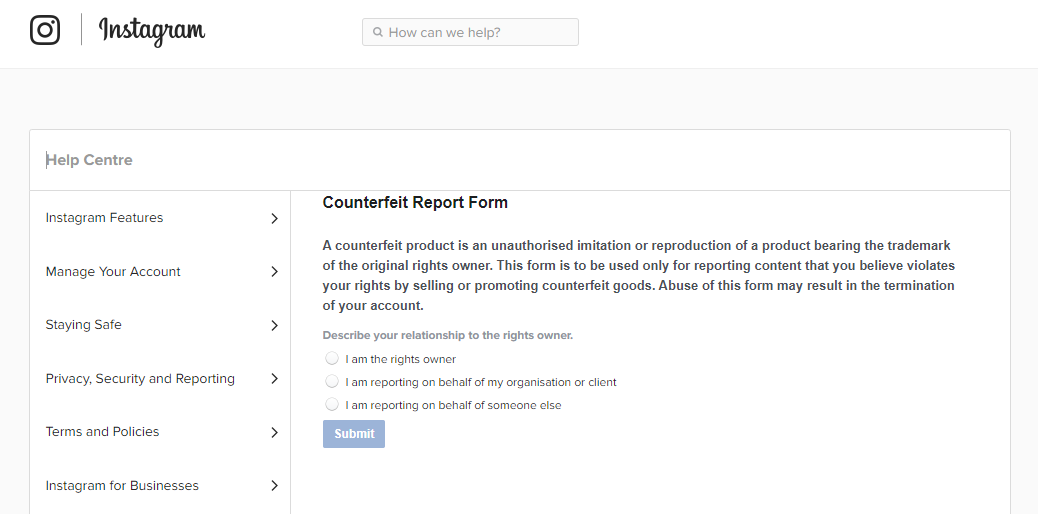Click the search magnifier icon
Viewport: 1038px width, 514px height.
coord(378,32)
